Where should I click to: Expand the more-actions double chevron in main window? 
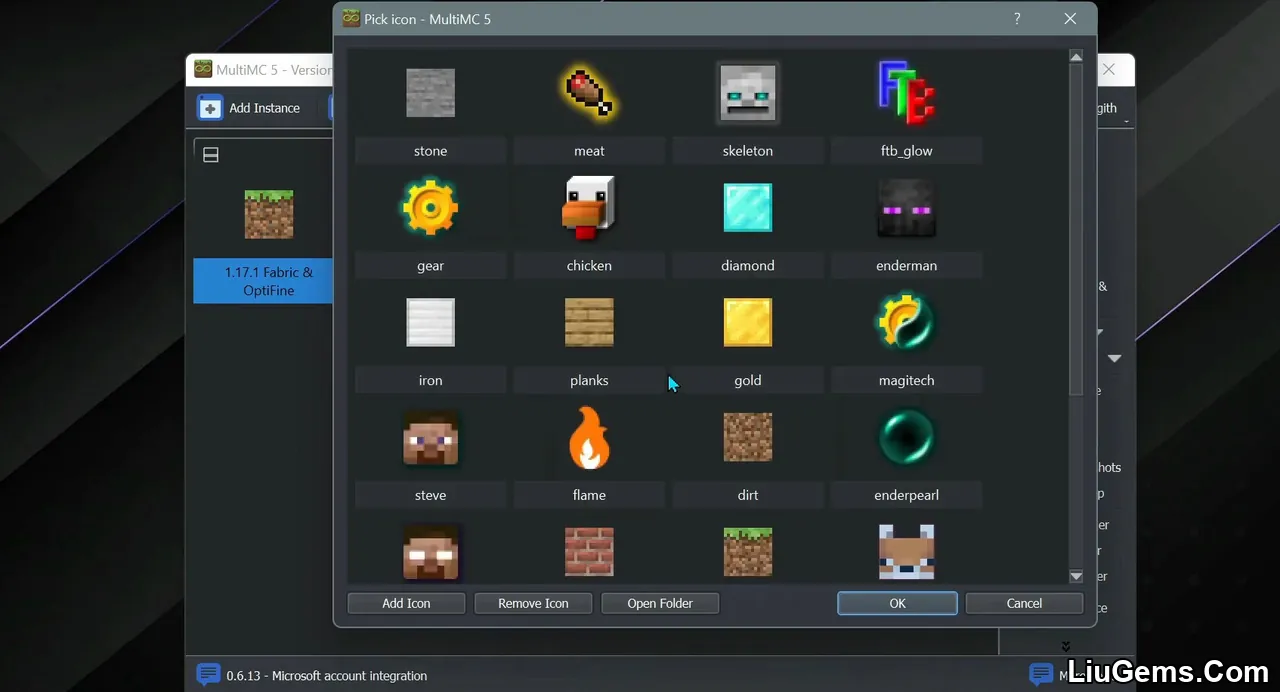[1066, 646]
